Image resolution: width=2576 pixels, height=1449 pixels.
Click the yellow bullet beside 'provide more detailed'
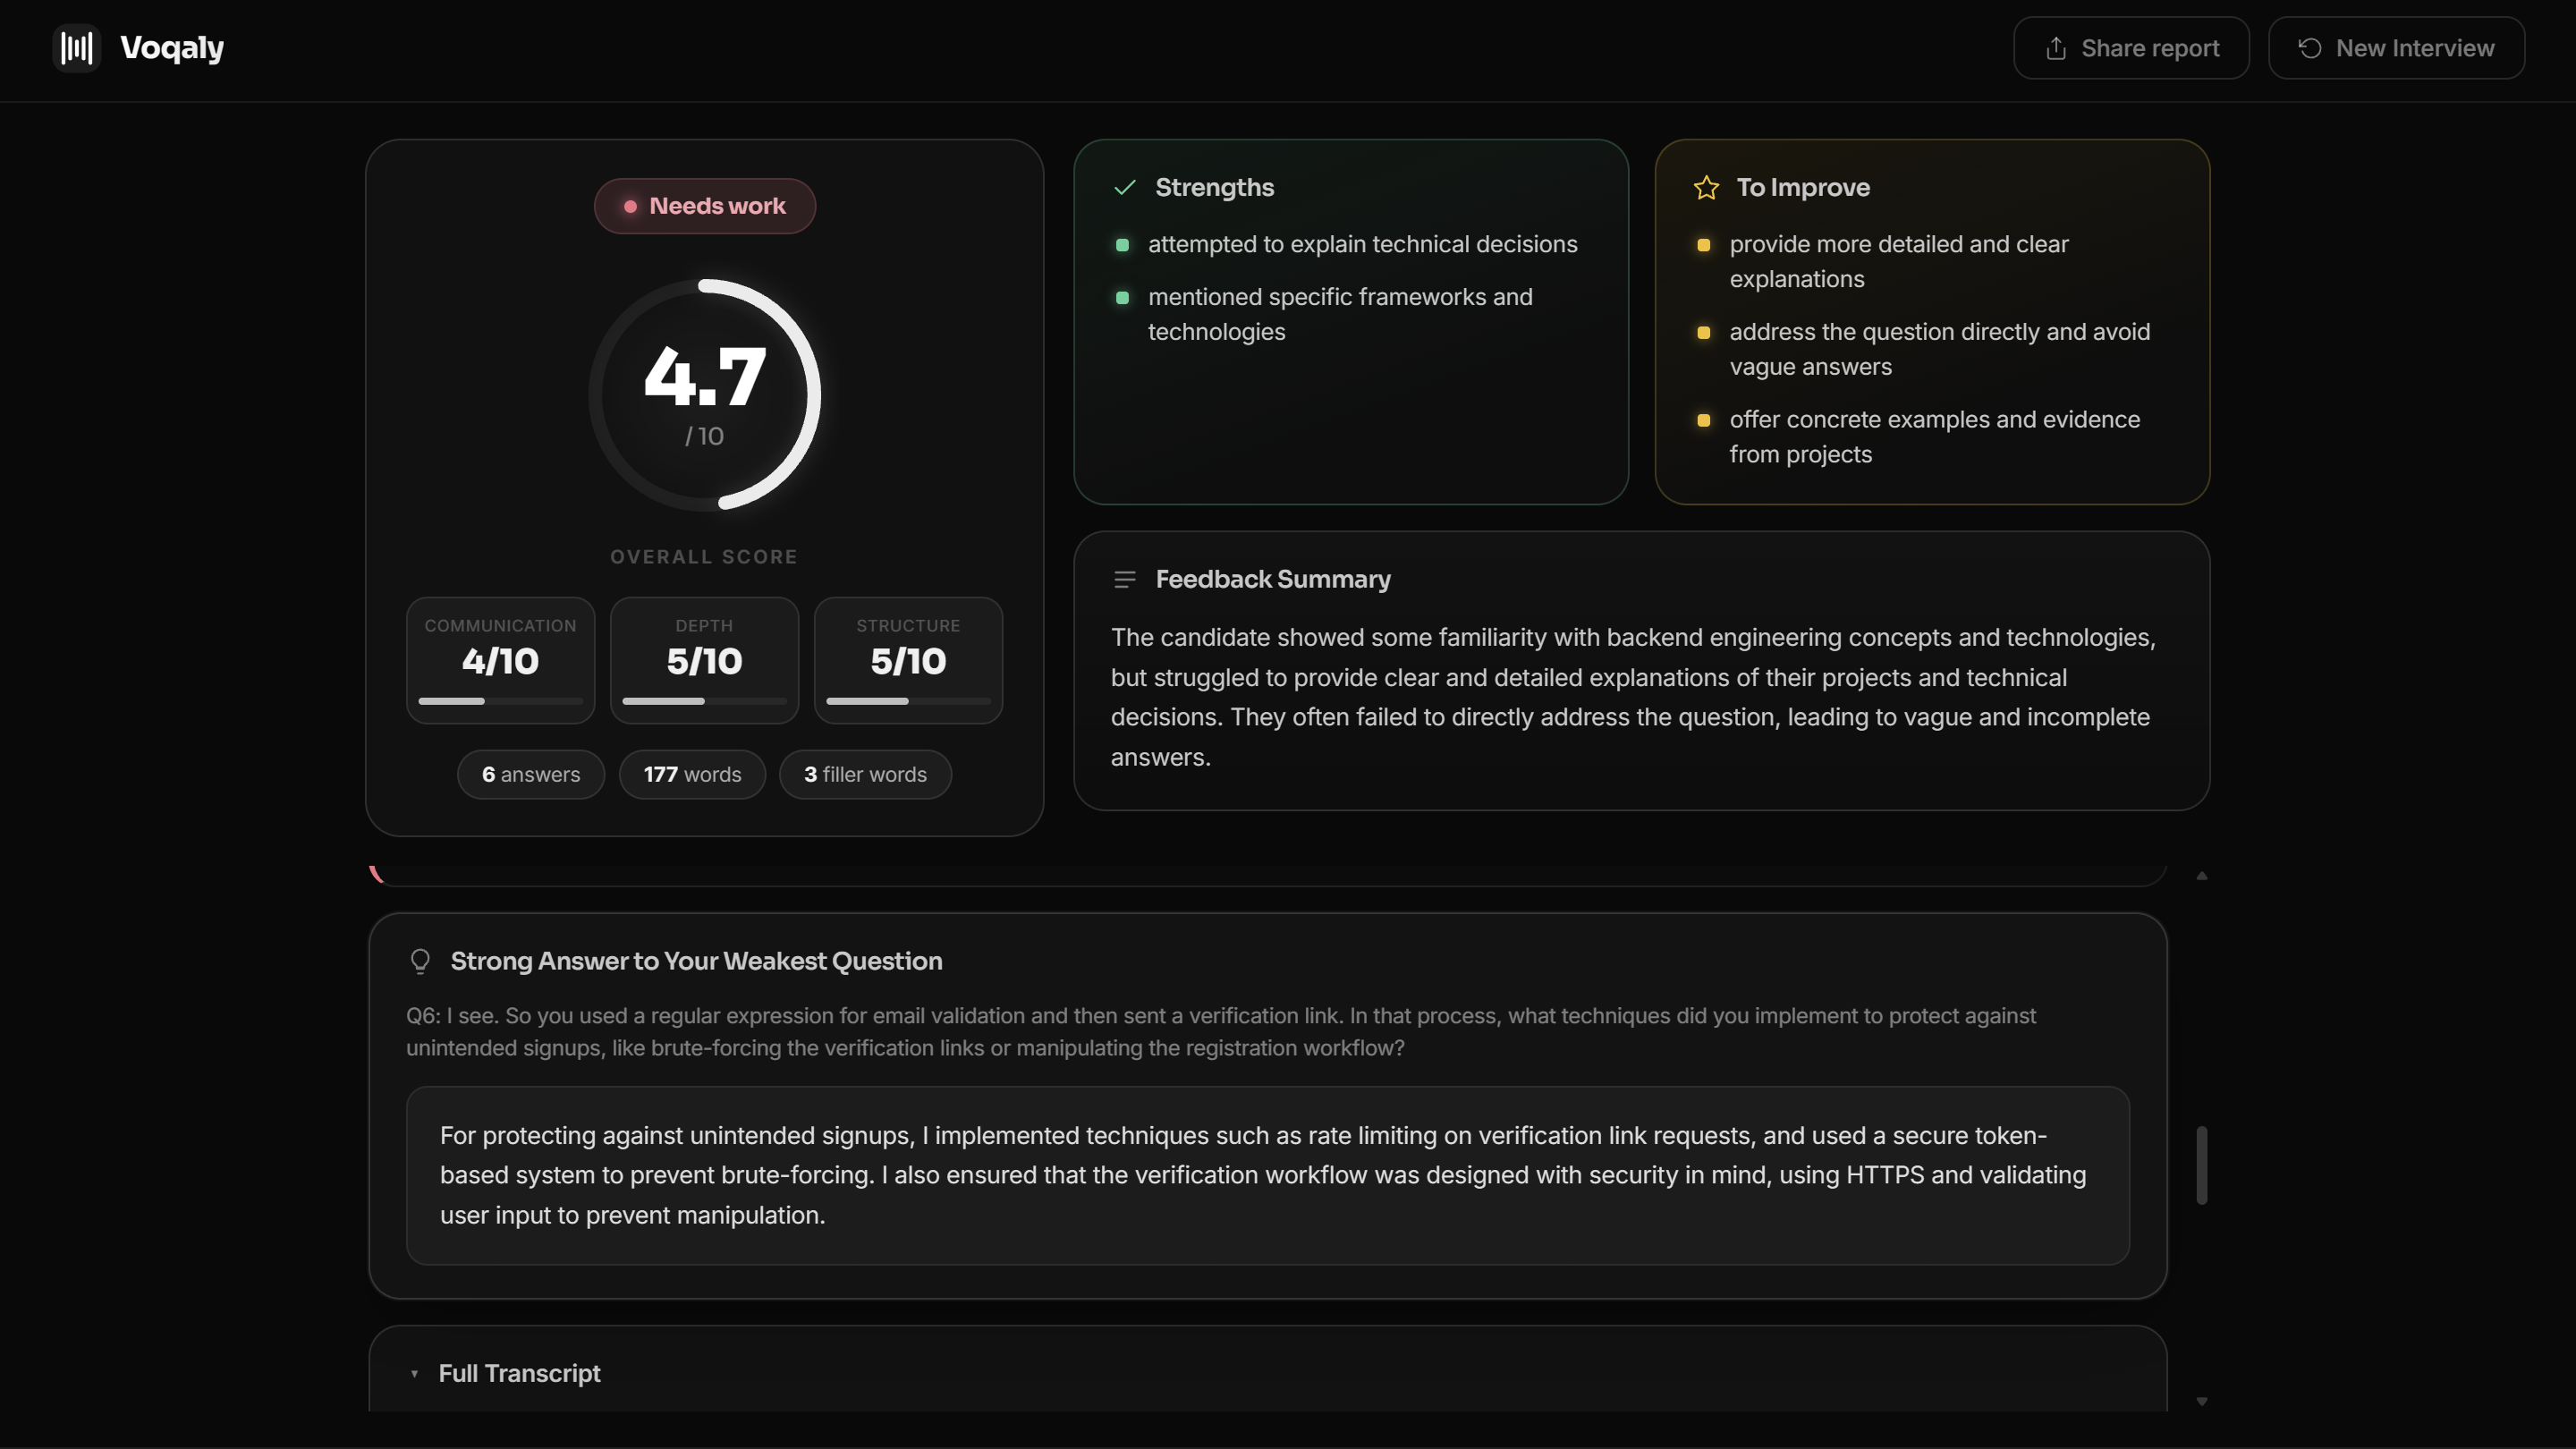pos(1704,245)
